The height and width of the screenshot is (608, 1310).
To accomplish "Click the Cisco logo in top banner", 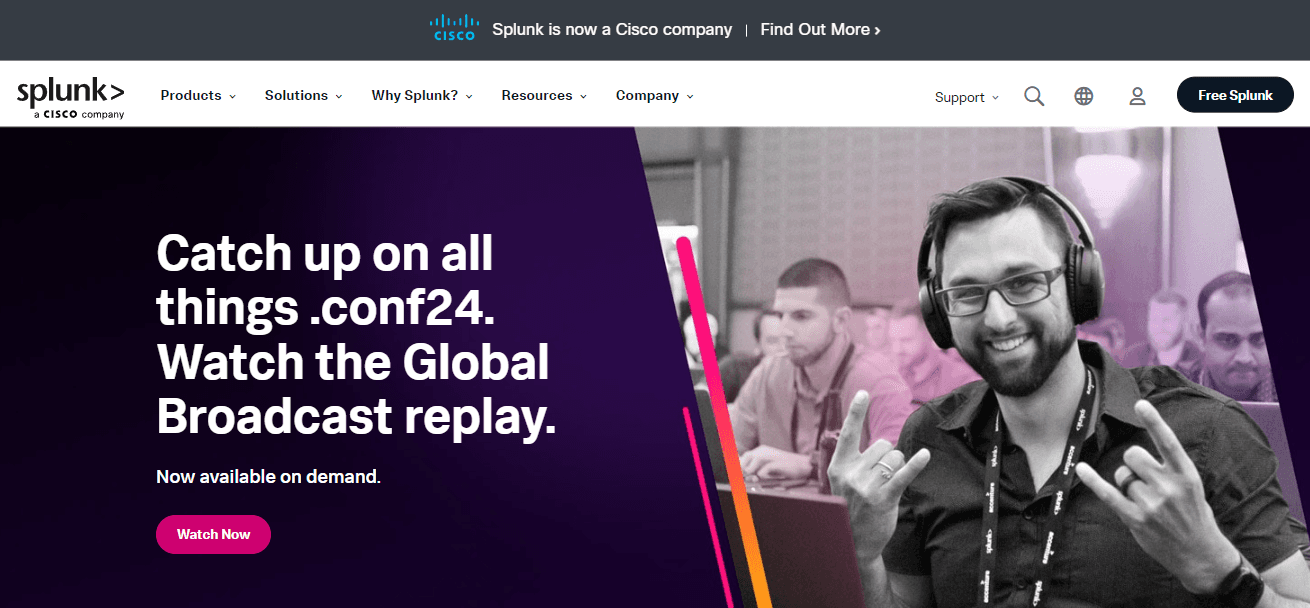I will coord(454,27).
